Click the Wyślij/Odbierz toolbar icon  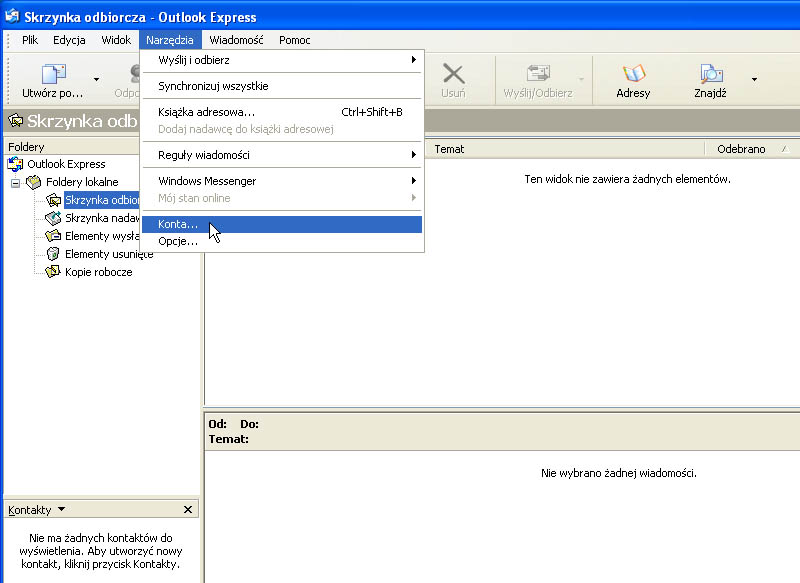pos(538,73)
